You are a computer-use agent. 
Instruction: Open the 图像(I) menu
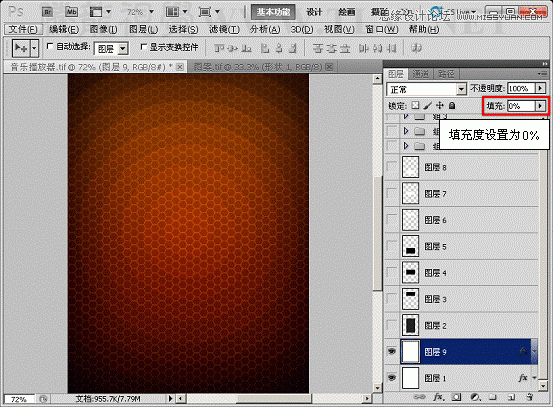coord(103,29)
